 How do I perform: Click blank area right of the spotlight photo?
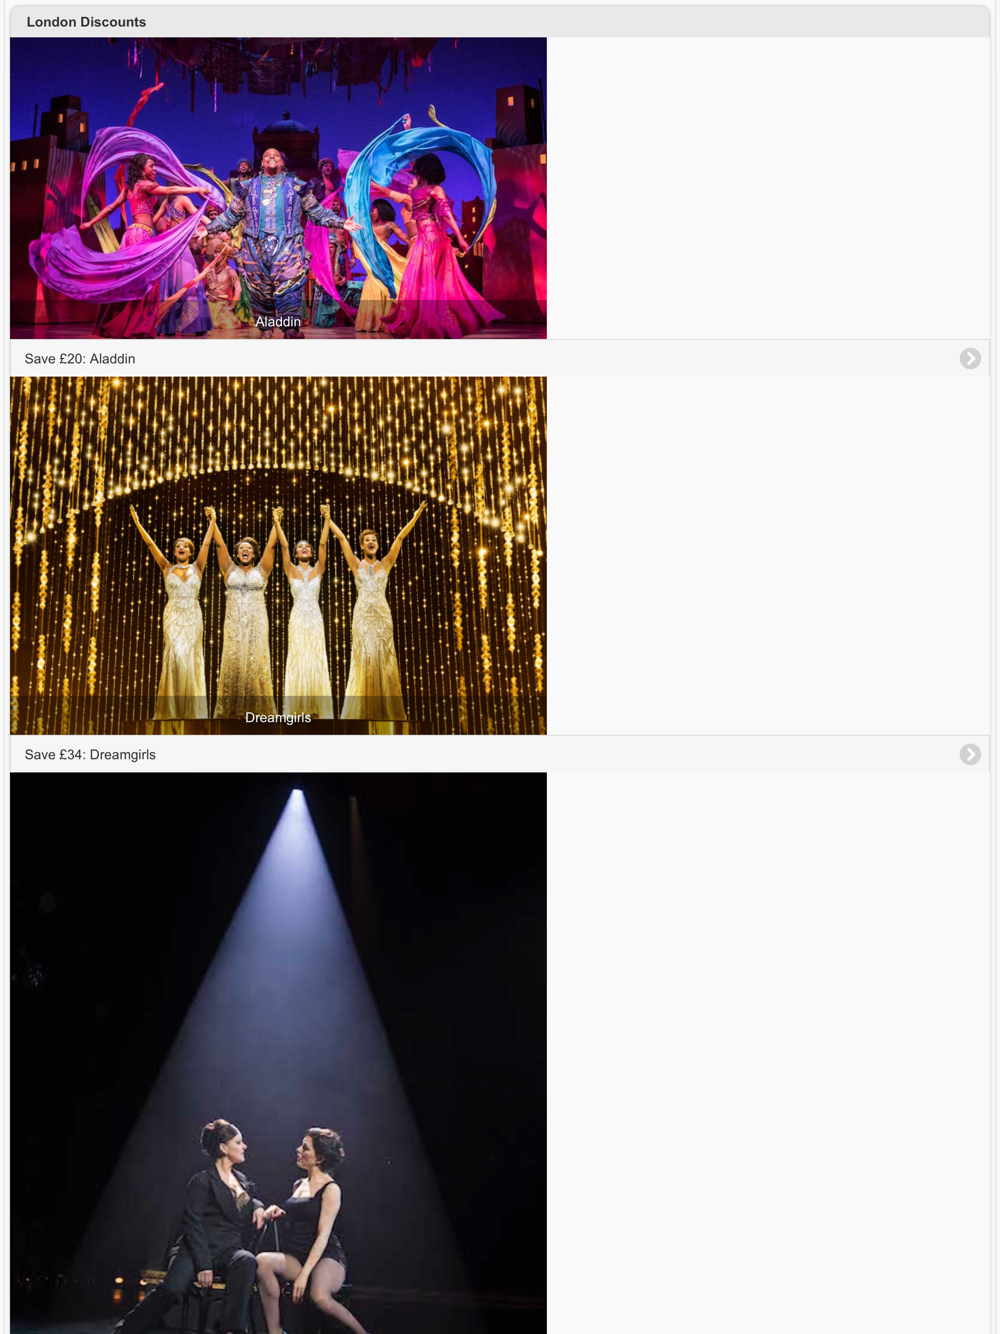pyautogui.click(x=768, y=1053)
